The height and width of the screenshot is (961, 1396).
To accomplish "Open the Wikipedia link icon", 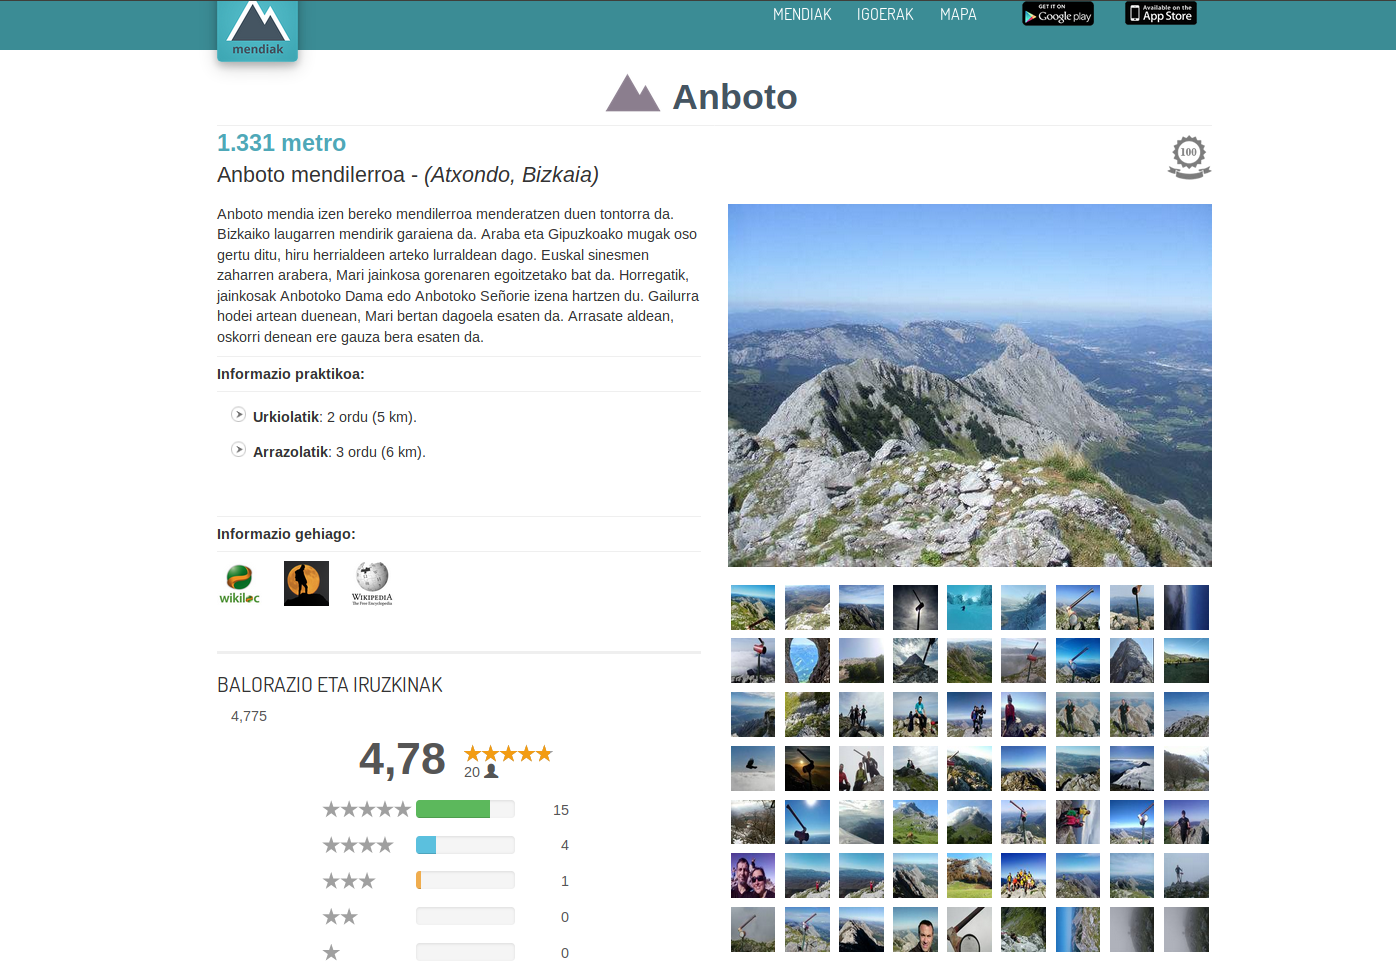I will pos(372,584).
